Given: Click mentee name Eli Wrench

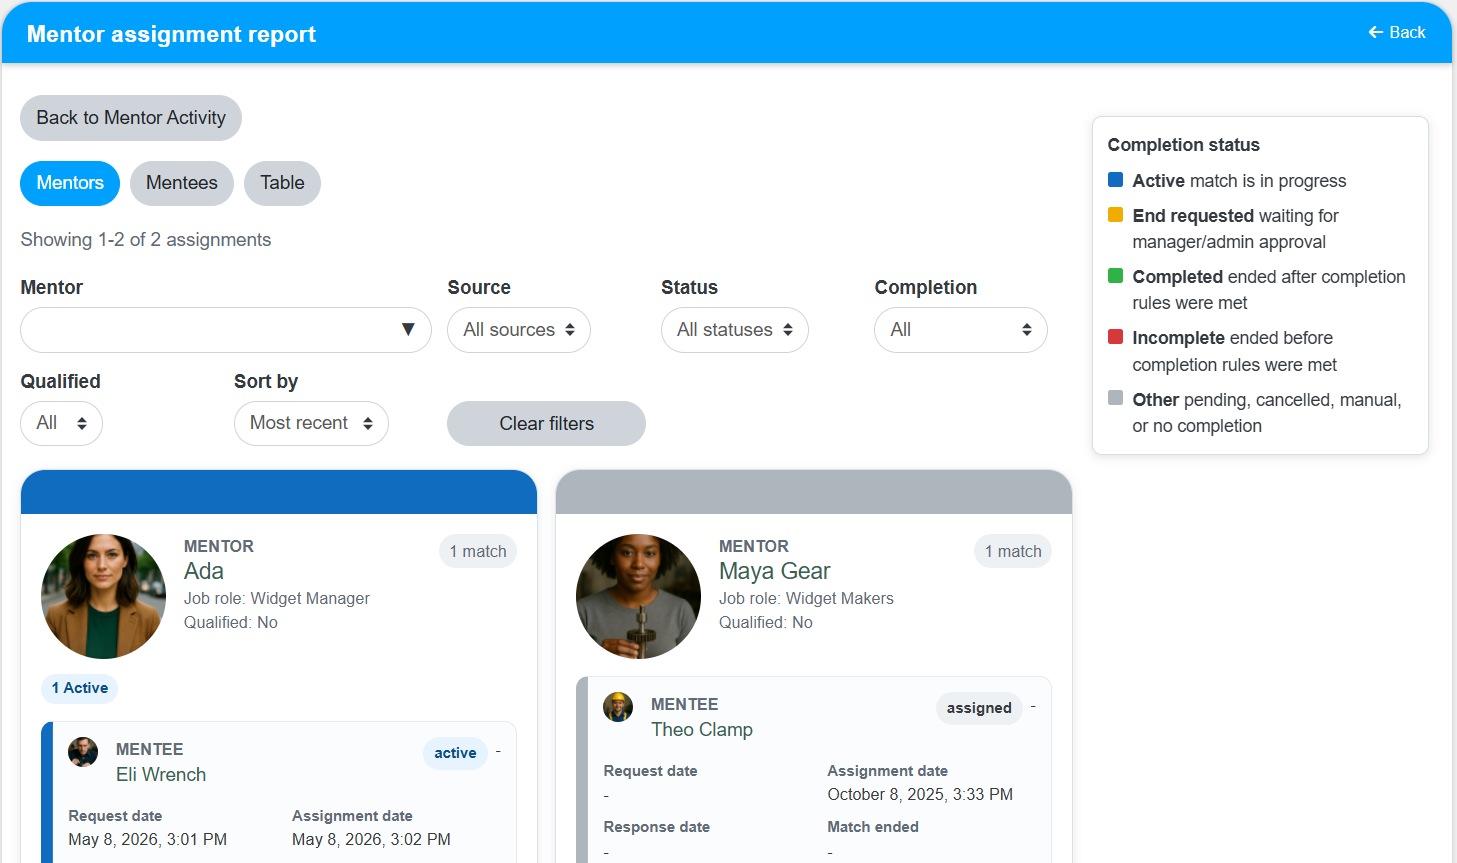Looking at the screenshot, I should pos(161,775).
